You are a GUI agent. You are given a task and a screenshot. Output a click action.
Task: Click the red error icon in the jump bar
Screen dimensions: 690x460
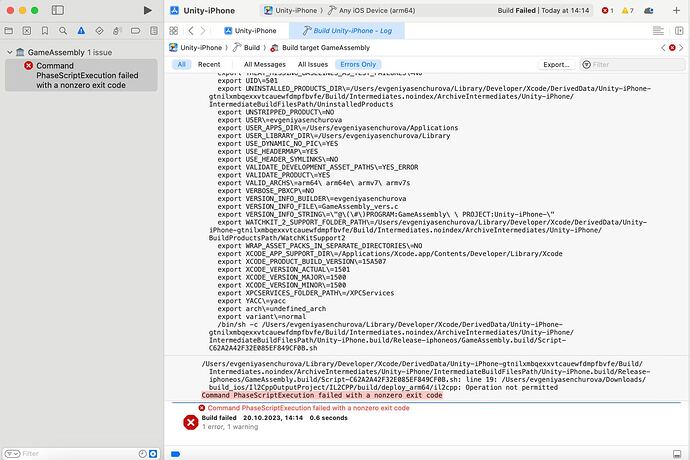672,48
